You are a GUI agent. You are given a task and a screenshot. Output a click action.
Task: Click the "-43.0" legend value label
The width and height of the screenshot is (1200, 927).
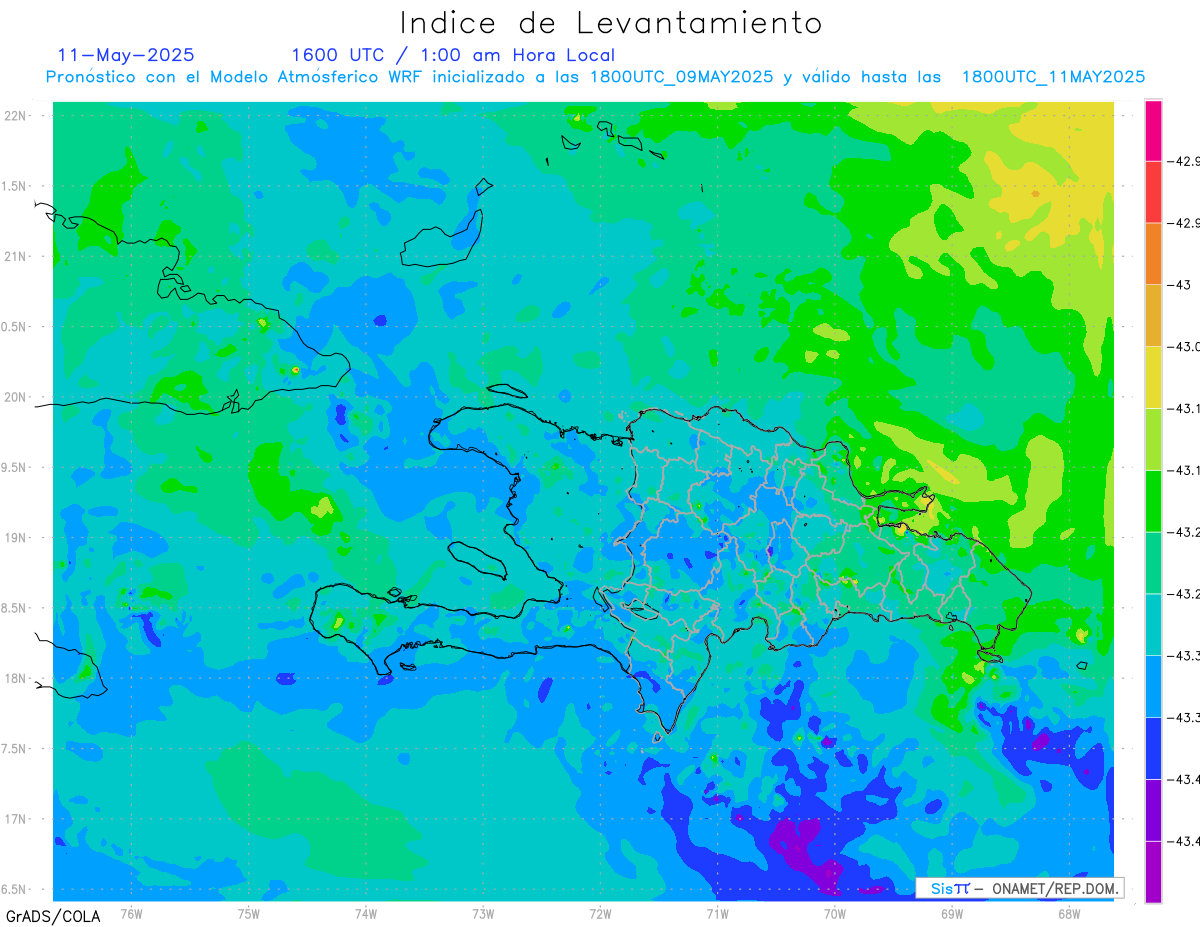1183,347
